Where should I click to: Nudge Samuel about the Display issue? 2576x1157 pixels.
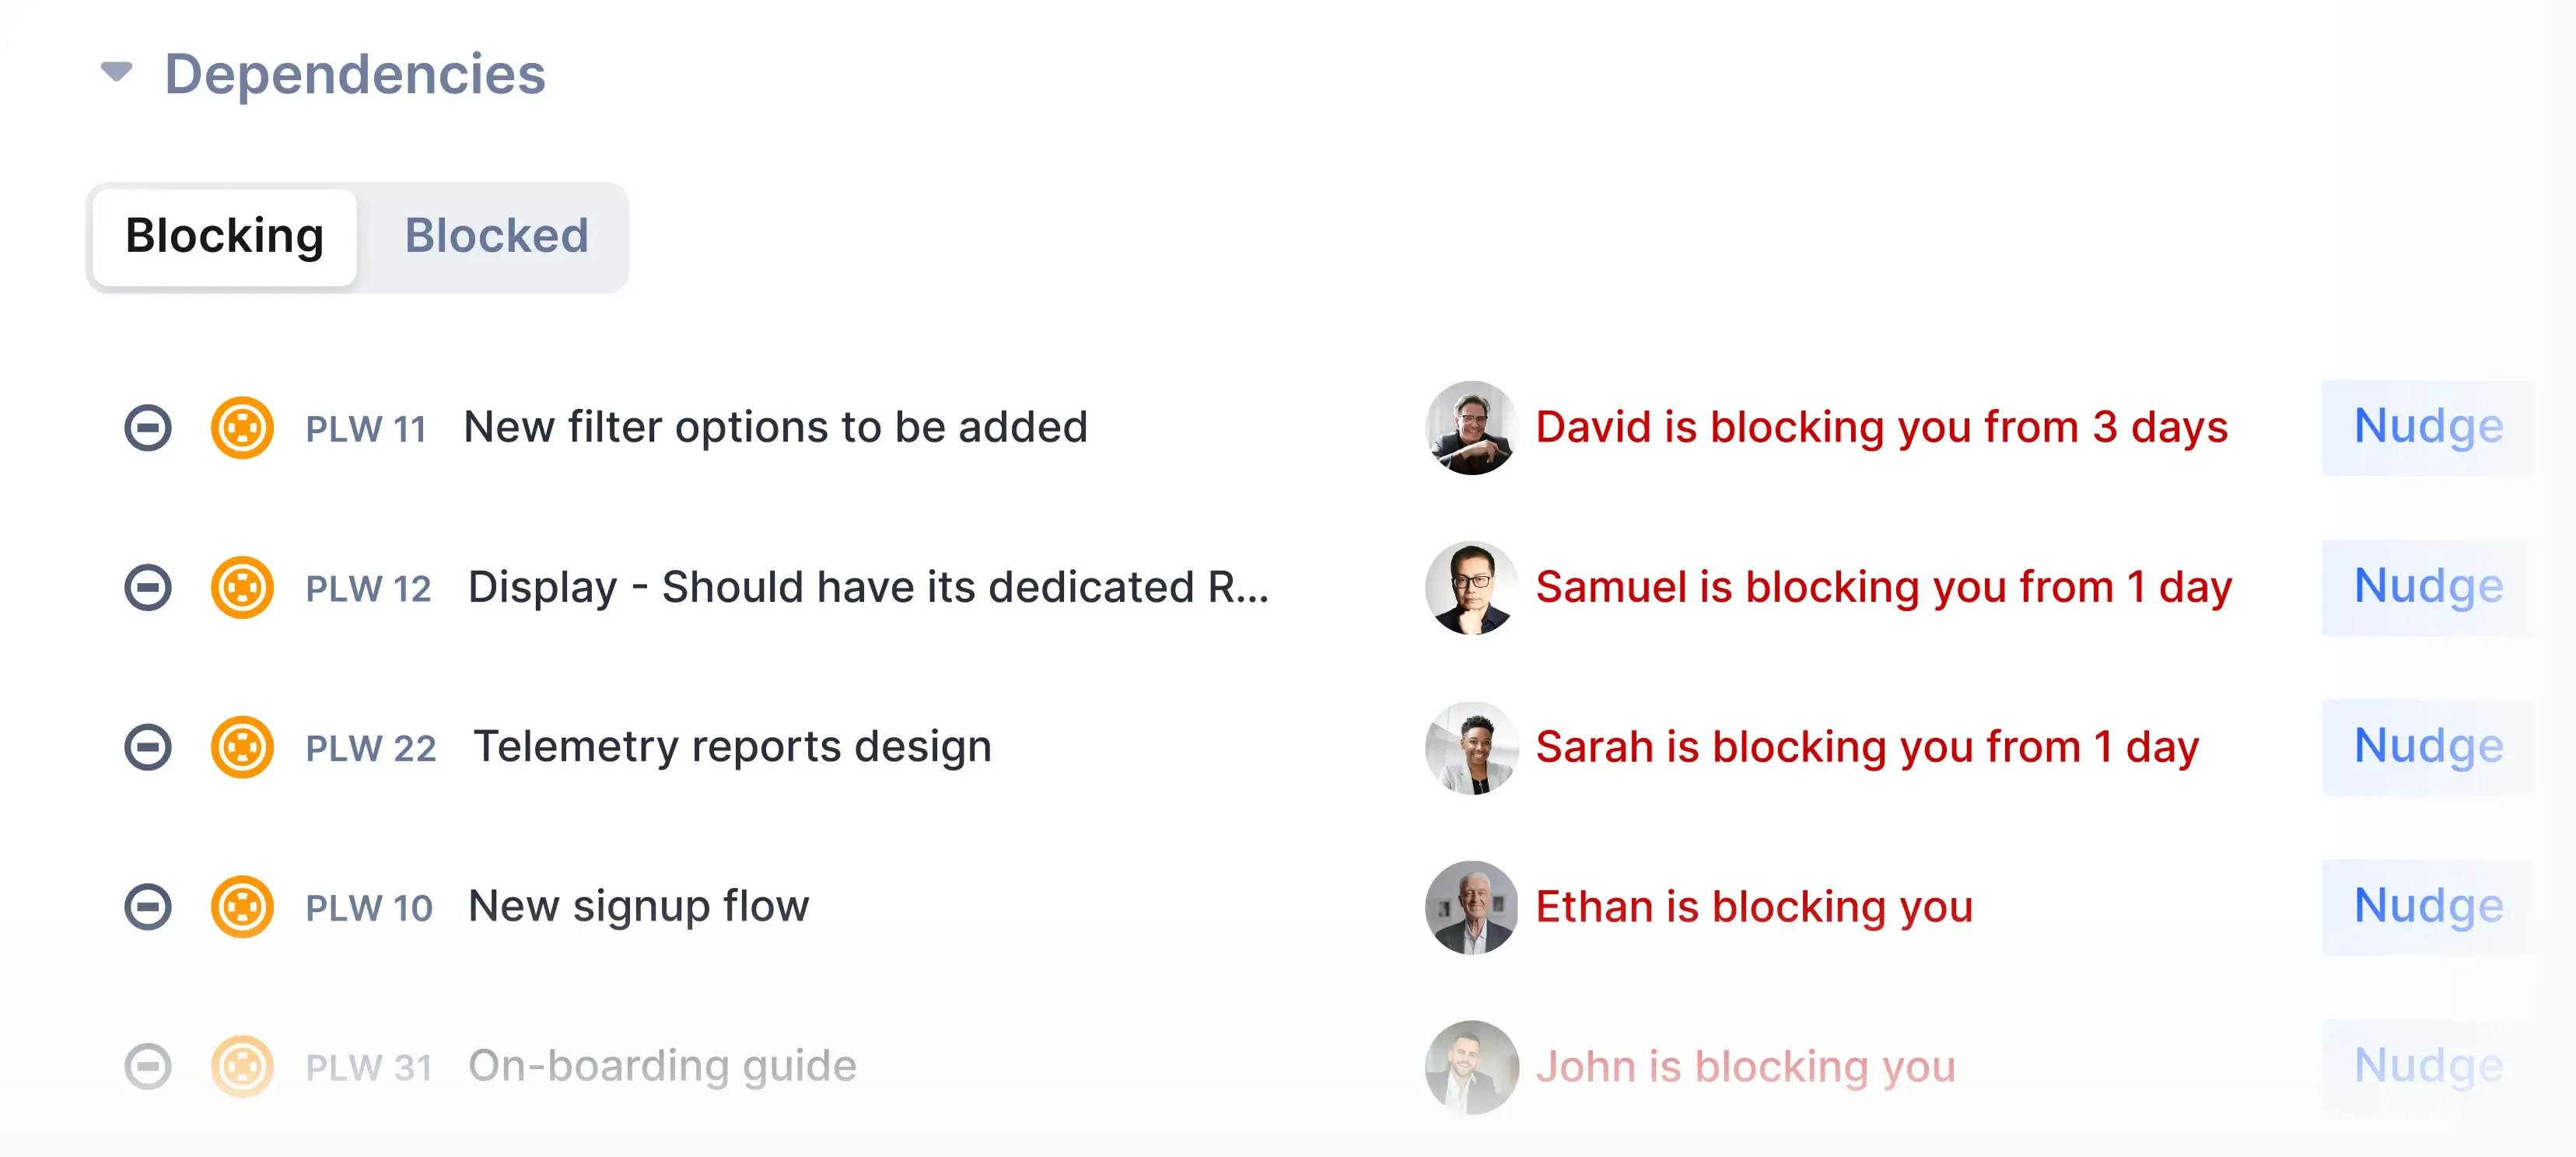pos(2427,587)
